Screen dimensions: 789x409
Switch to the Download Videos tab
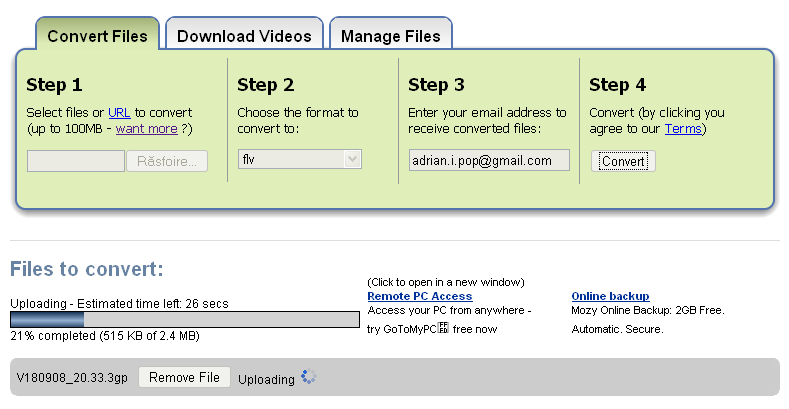[x=244, y=34]
